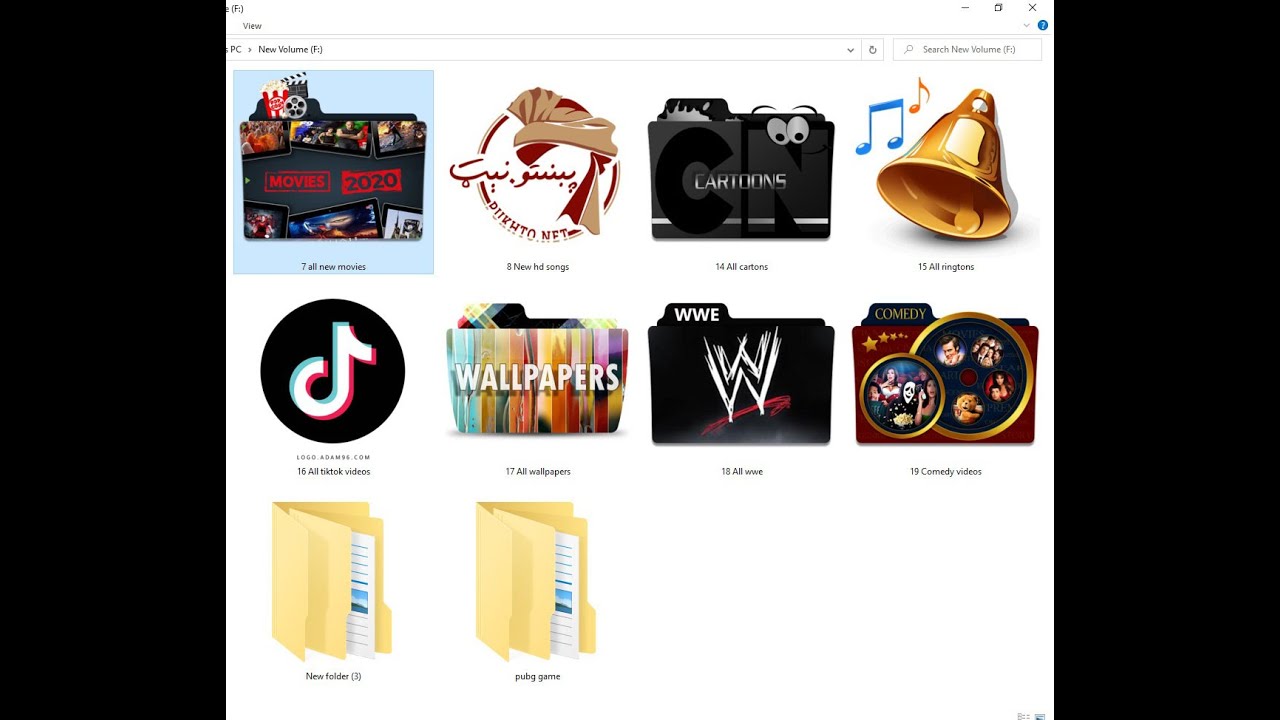The width and height of the screenshot is (1280, 720).
Task: Click New Volume (F:) in breadcrumb
Action: 290,49
